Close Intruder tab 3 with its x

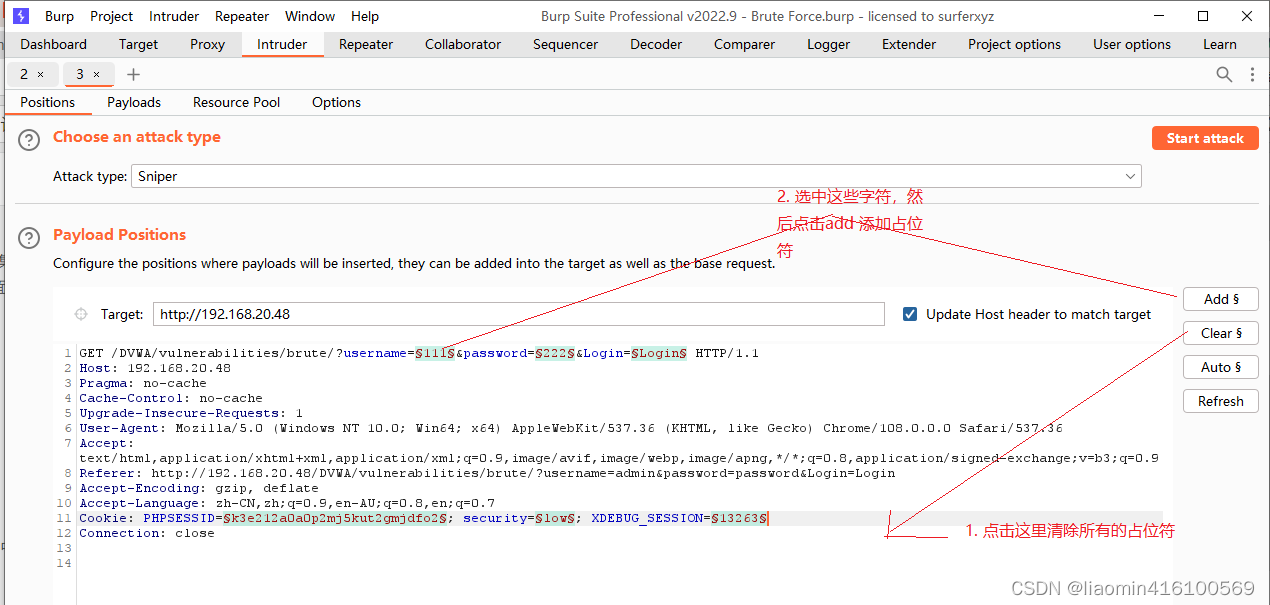pyautogui.click(x=96, y=75)
